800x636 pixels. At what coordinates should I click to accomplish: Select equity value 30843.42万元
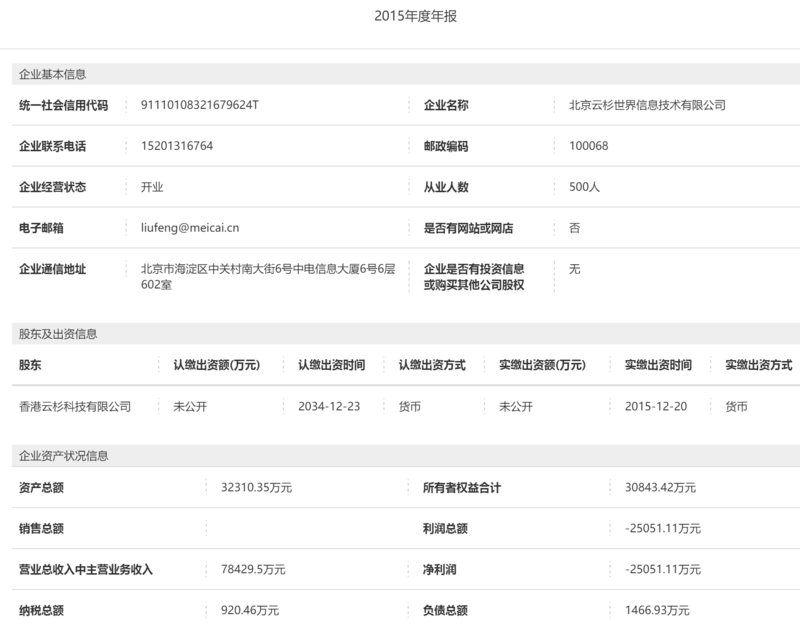pyautogui.click(x=660, y=488)
